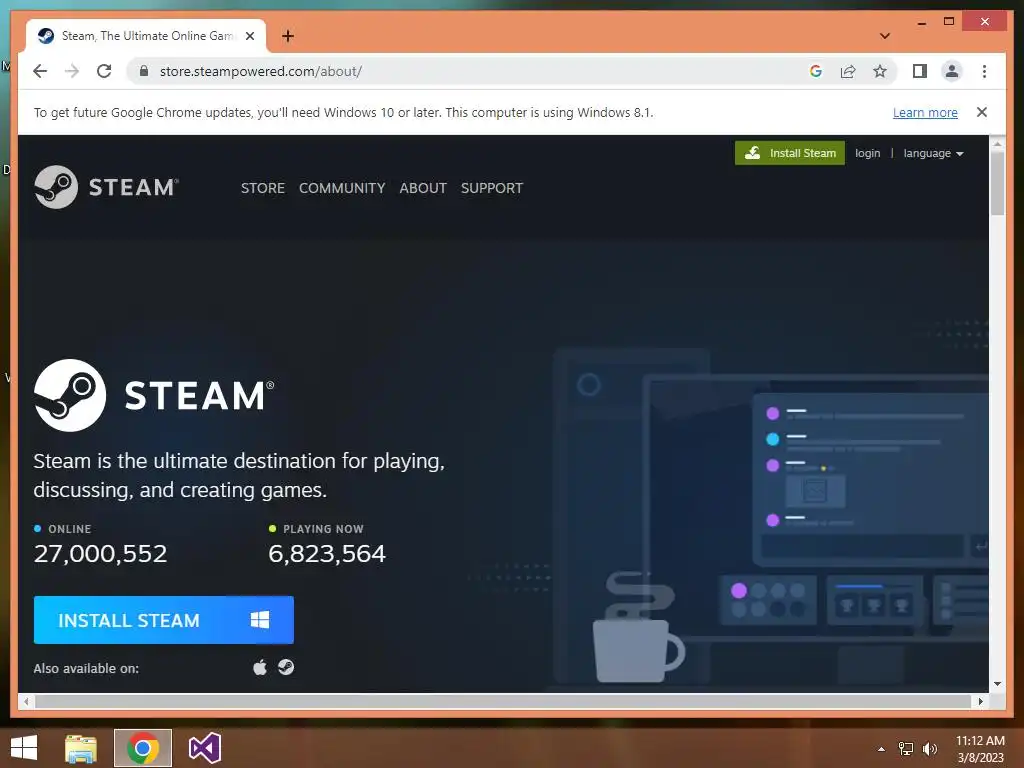Click the large blue INSTALL STEAM button
This screenshot has height=768, width=1024.
point(164,620)
